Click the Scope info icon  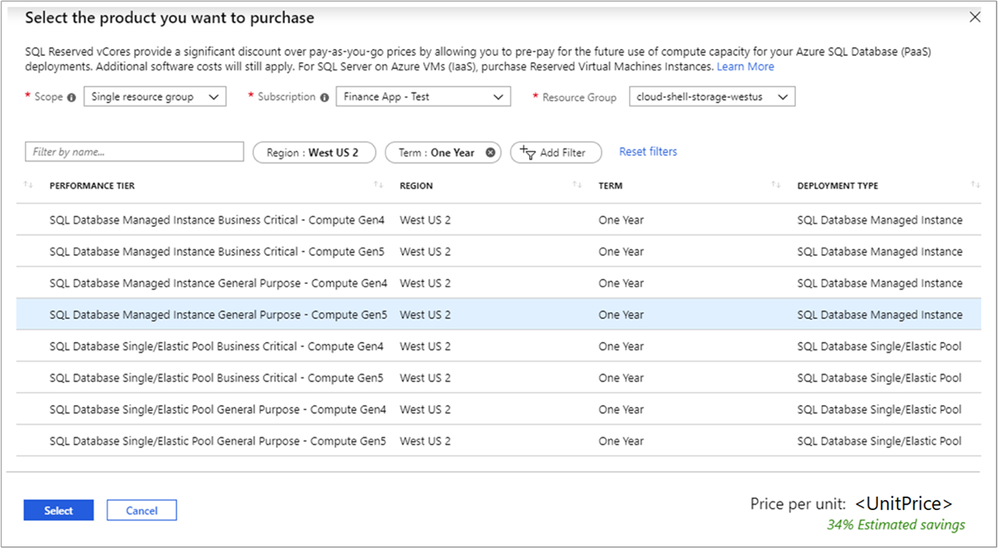click(x=71, y=97)
